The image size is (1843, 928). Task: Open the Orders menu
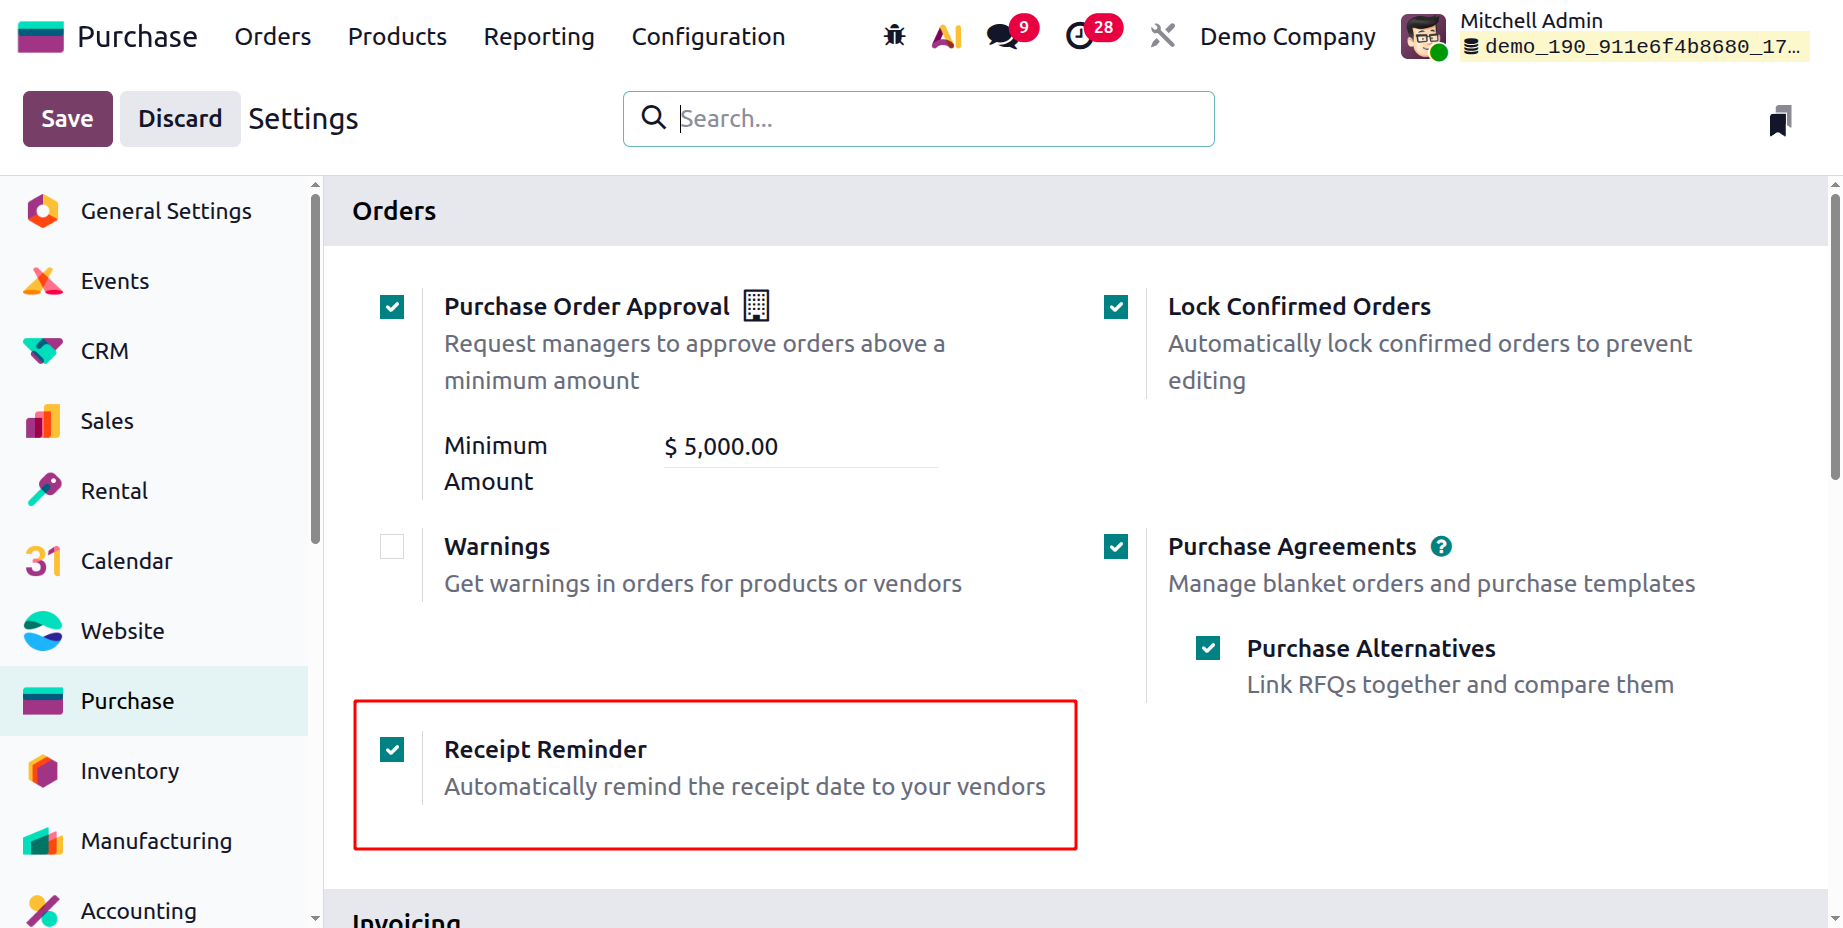(x=273, y=37)
